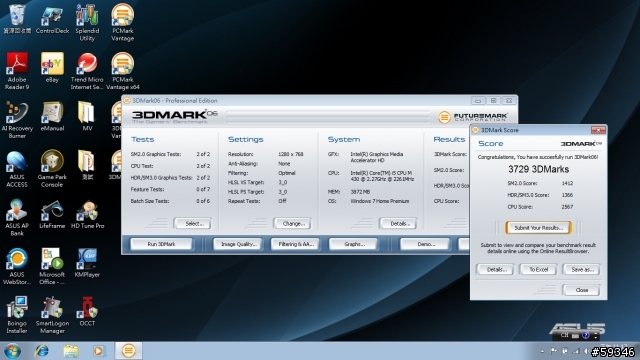Click Action Center flag in tray
This screenshot has height=360, width=640.
(553, 351)
